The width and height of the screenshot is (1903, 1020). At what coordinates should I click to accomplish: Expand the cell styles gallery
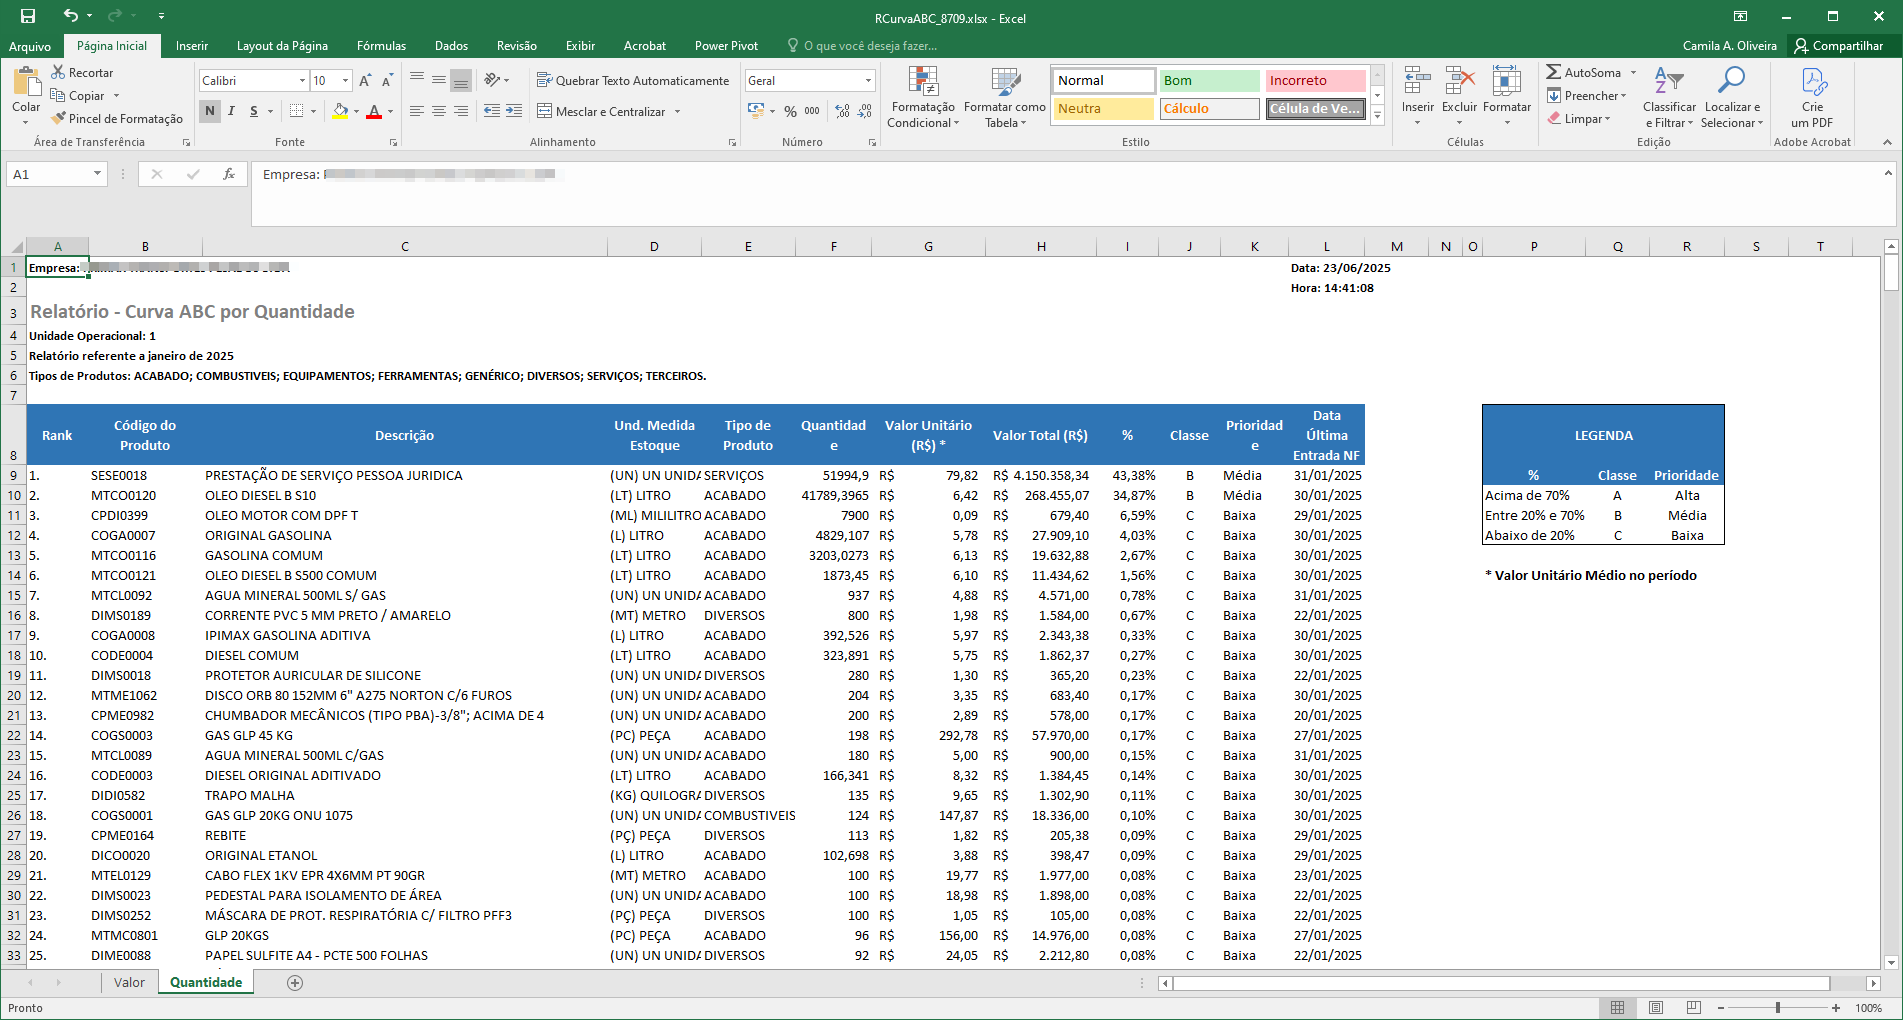point(1377,116)
